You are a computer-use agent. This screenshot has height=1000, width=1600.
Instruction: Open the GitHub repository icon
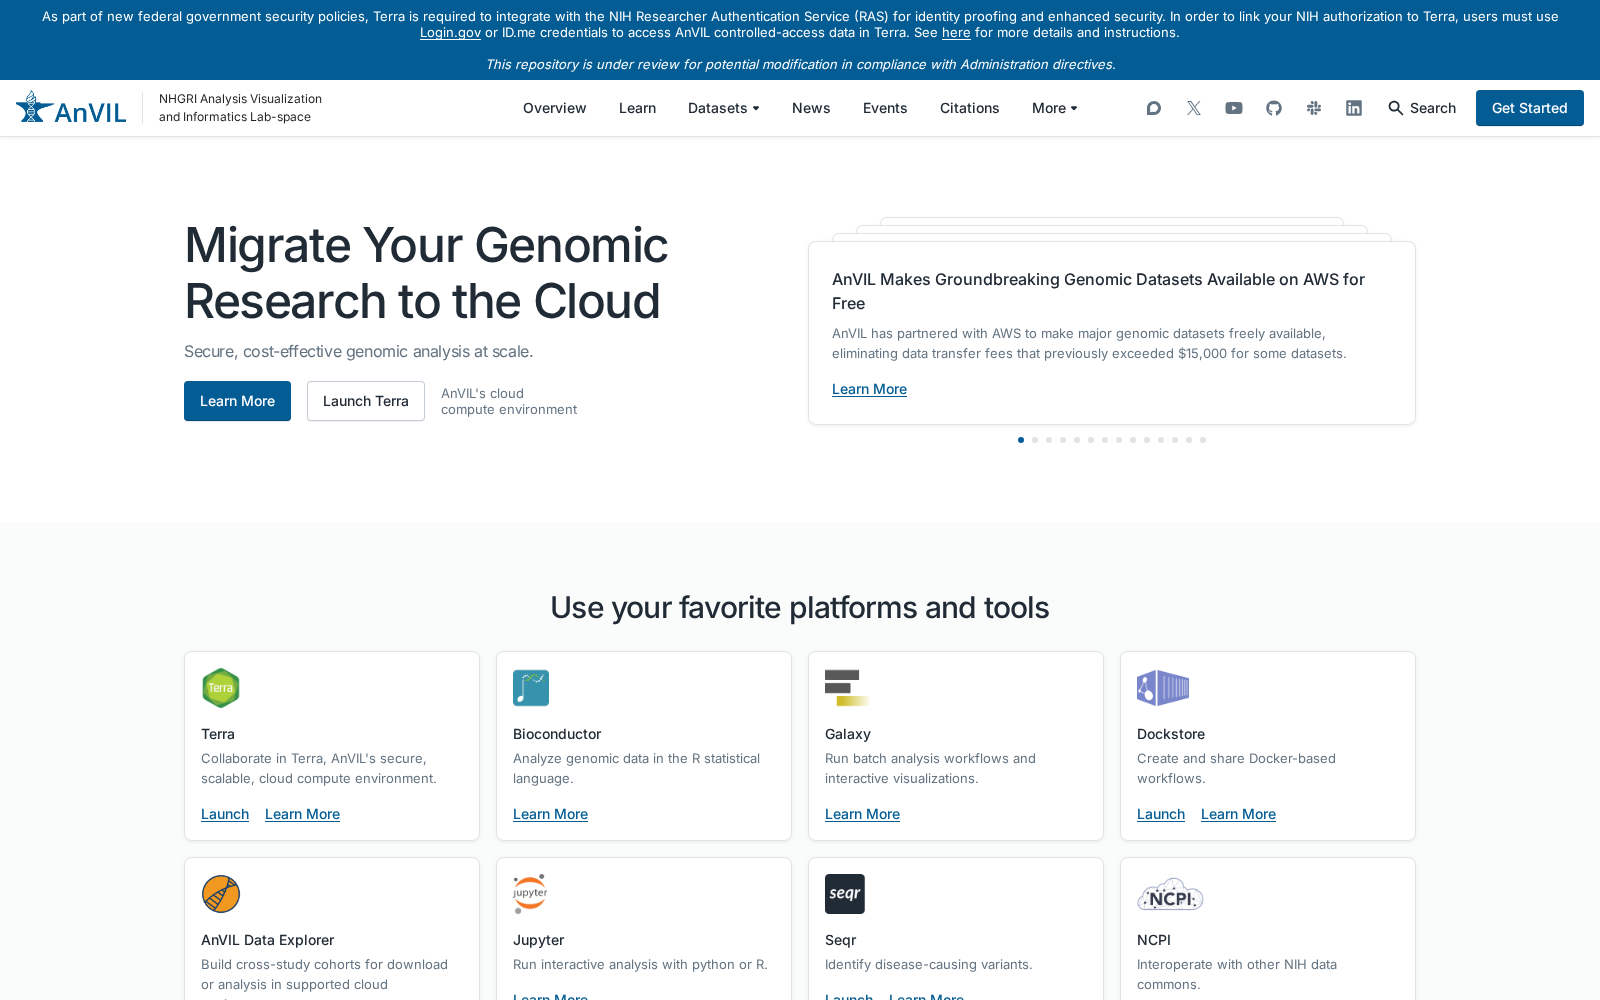(x=1274, y=108)
